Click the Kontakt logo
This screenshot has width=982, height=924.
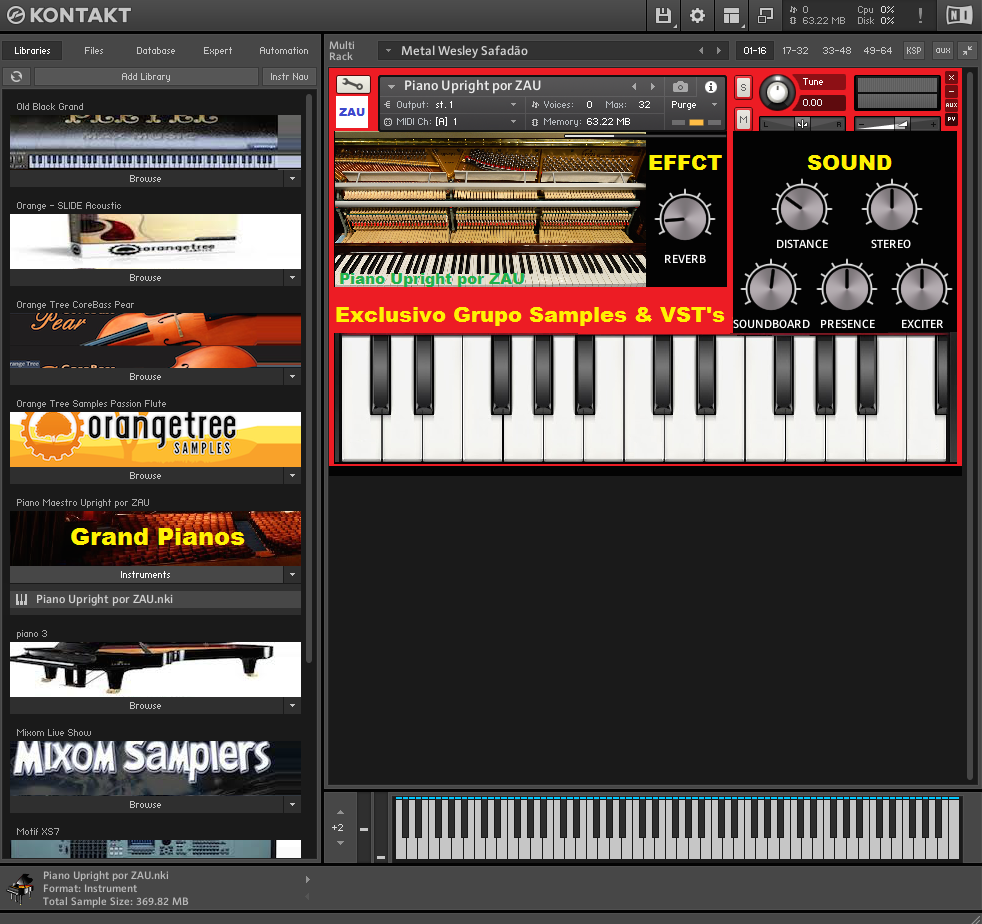tap(69, 15)
